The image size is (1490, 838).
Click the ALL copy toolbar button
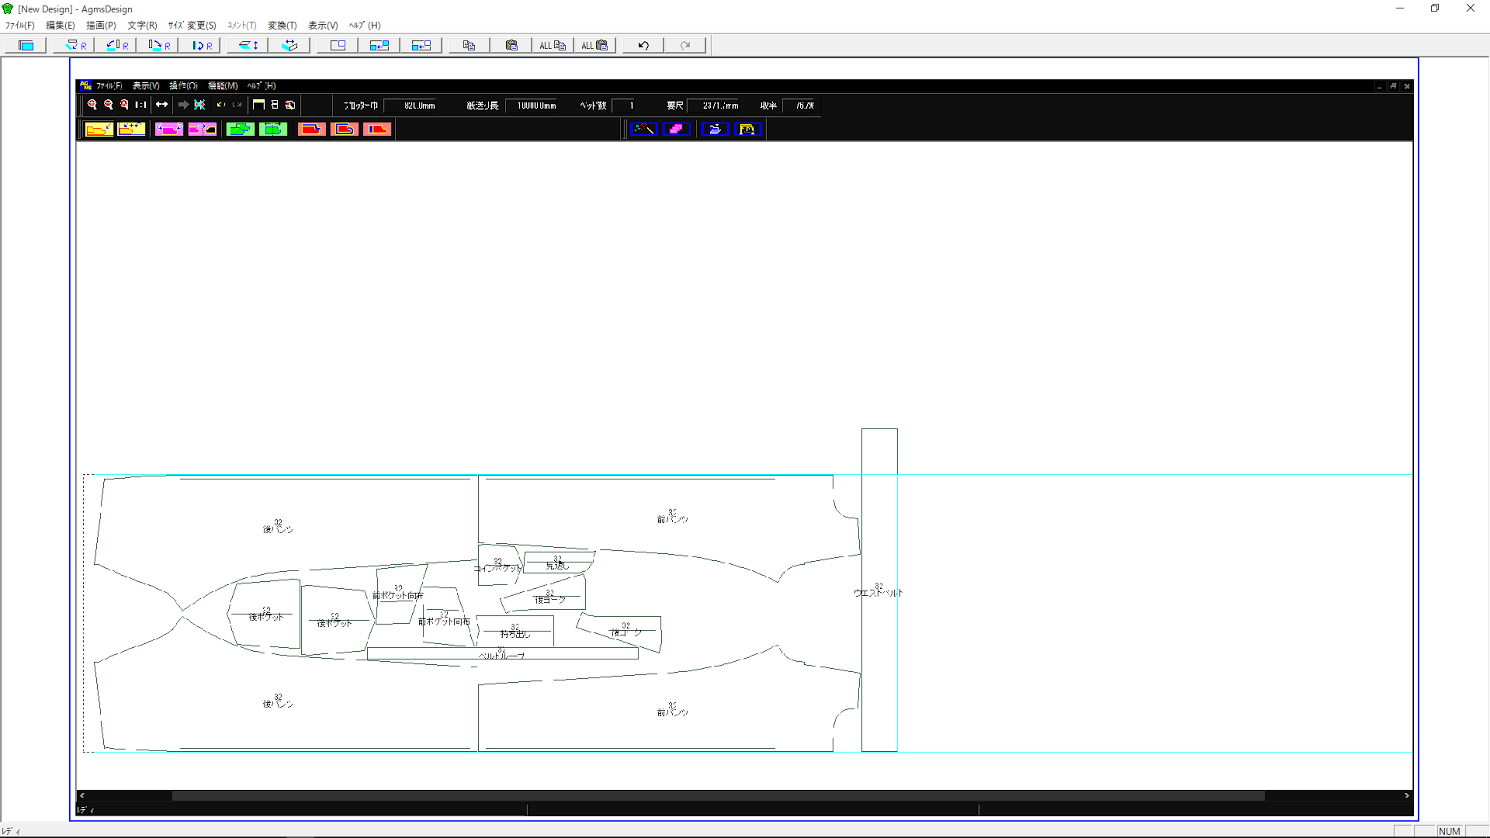(552, 45)
